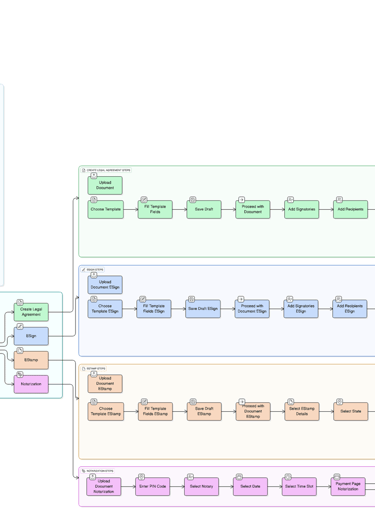Image resolution: width=375 pixels, height=531 pixels.
Task: Select the Enter PIN Code node
Action: point(152,487)
